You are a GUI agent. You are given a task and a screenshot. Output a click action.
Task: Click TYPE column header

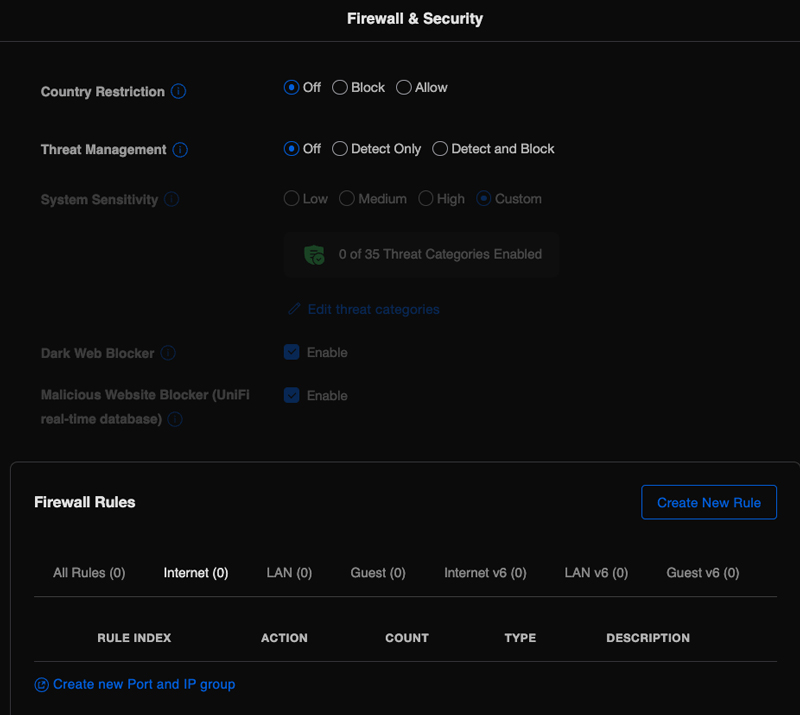(520, 638)
